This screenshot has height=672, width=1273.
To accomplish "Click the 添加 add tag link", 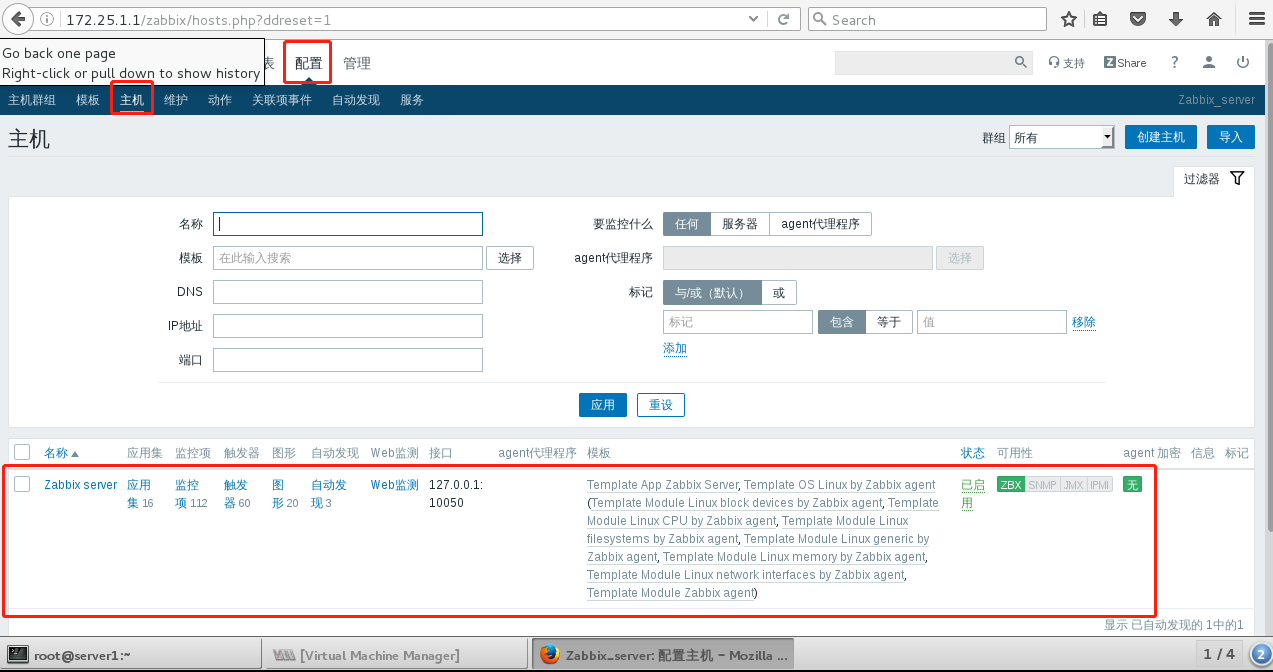I will click(x=675, y=348).
